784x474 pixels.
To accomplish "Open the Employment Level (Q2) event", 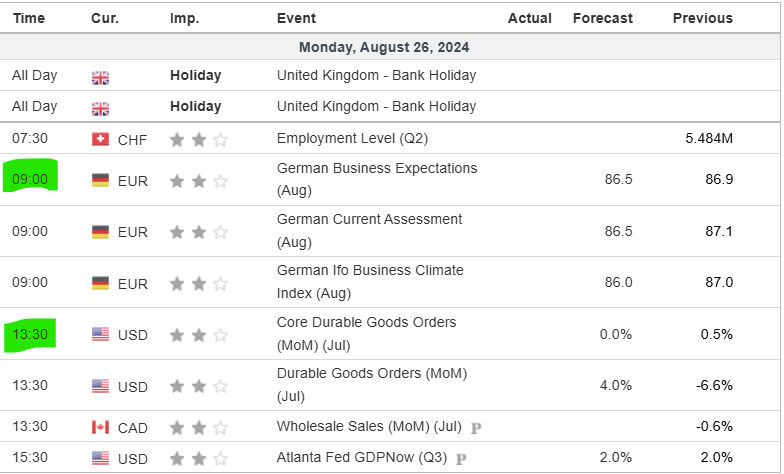I will pos(352,138).
